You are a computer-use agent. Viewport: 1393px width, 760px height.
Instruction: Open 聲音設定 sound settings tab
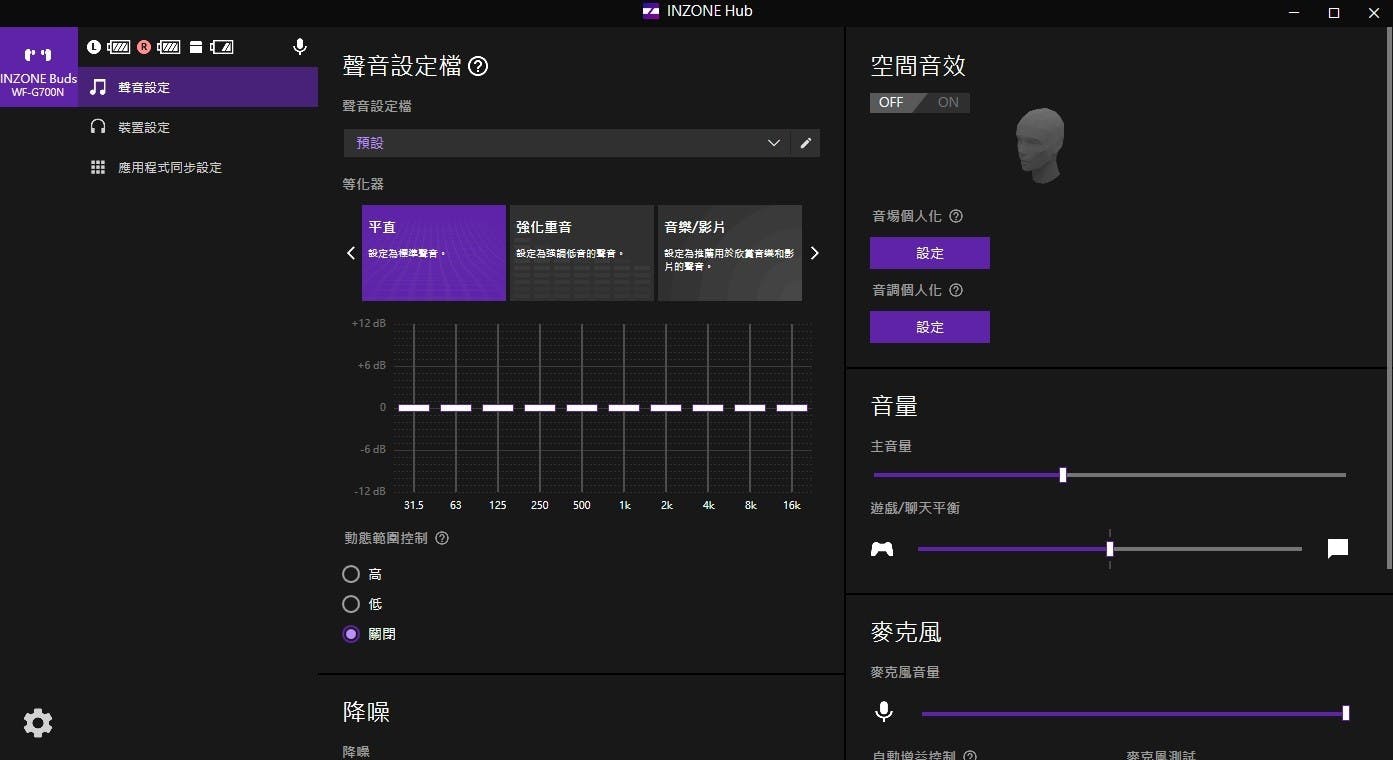pyautogui.click(x=198, y=87)
